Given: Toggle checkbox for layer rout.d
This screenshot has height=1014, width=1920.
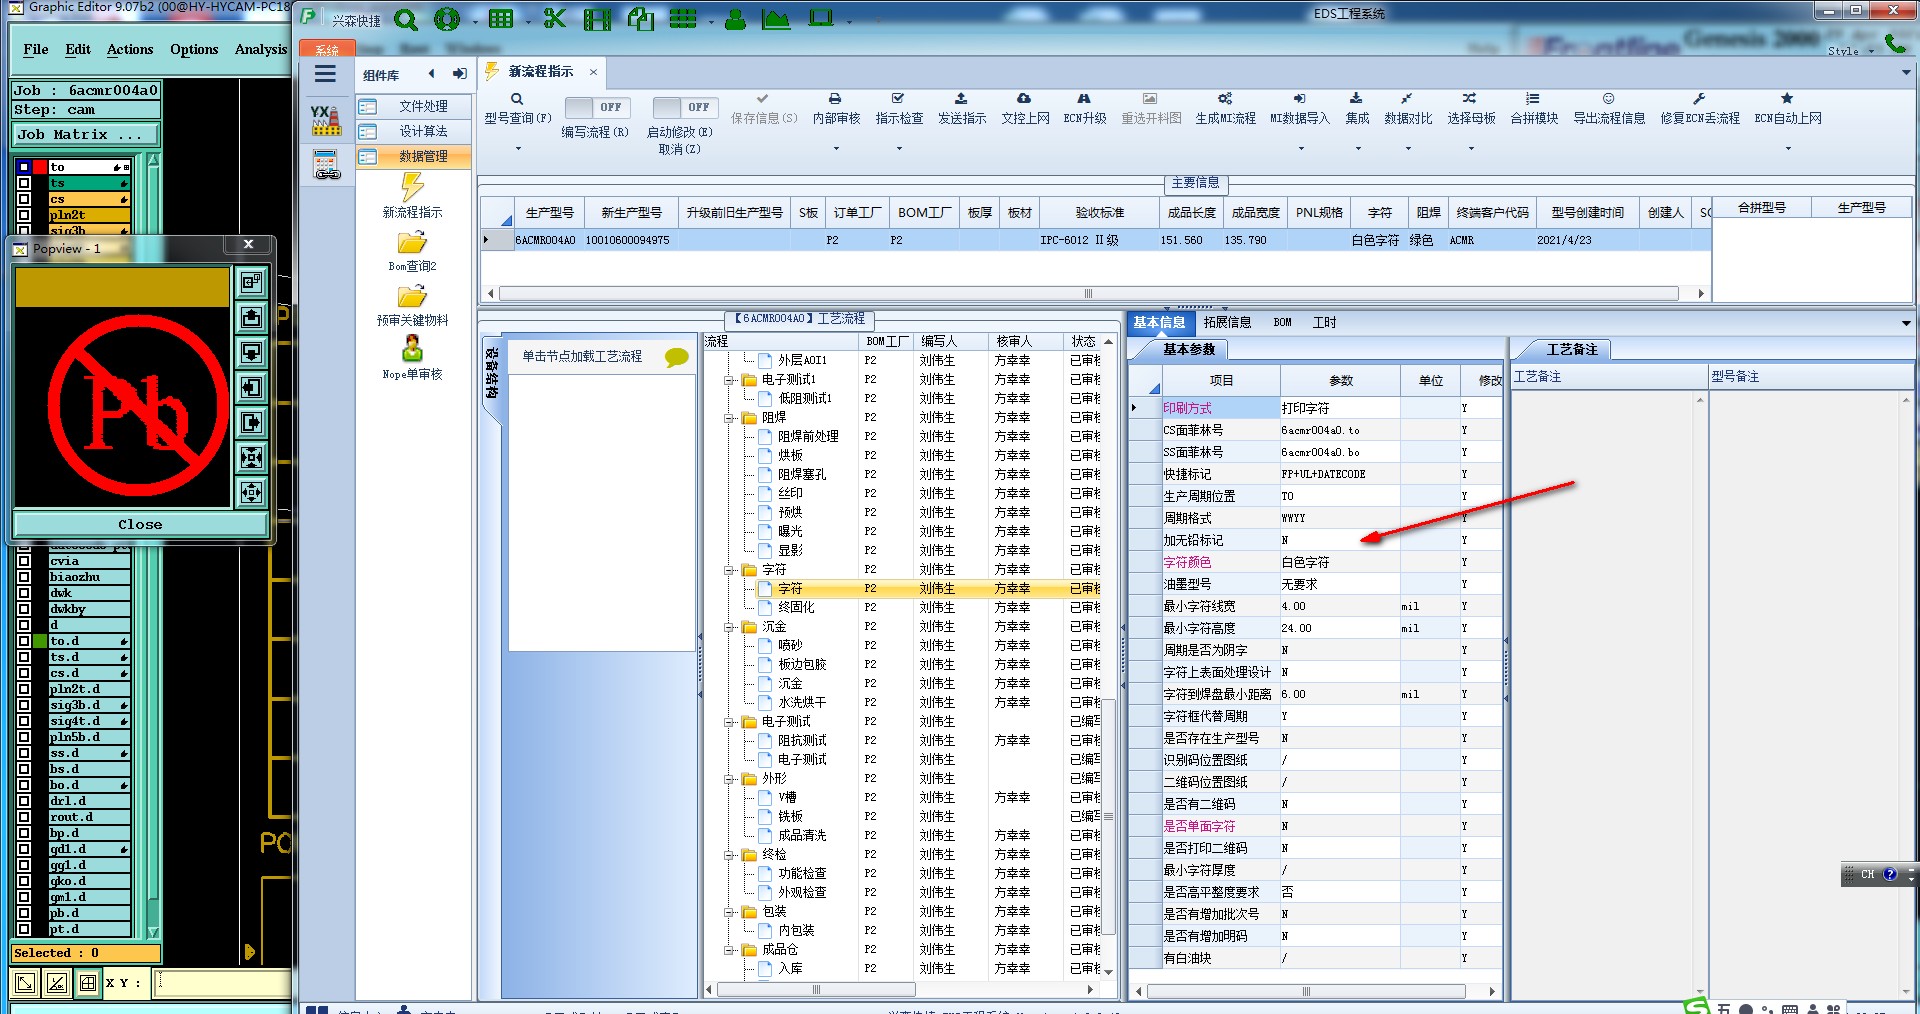Looking at the screenshot, I should pyautogui.click(x=24, y=817).
